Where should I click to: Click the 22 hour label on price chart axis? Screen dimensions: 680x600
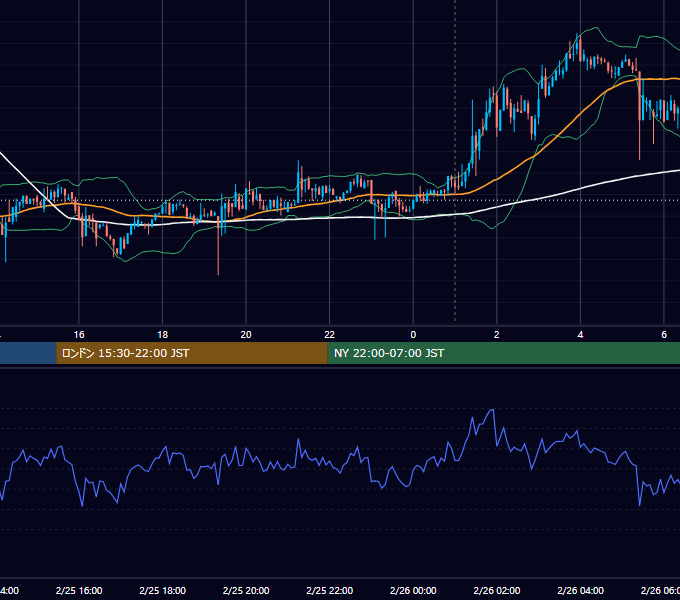(x=330, y=335)
